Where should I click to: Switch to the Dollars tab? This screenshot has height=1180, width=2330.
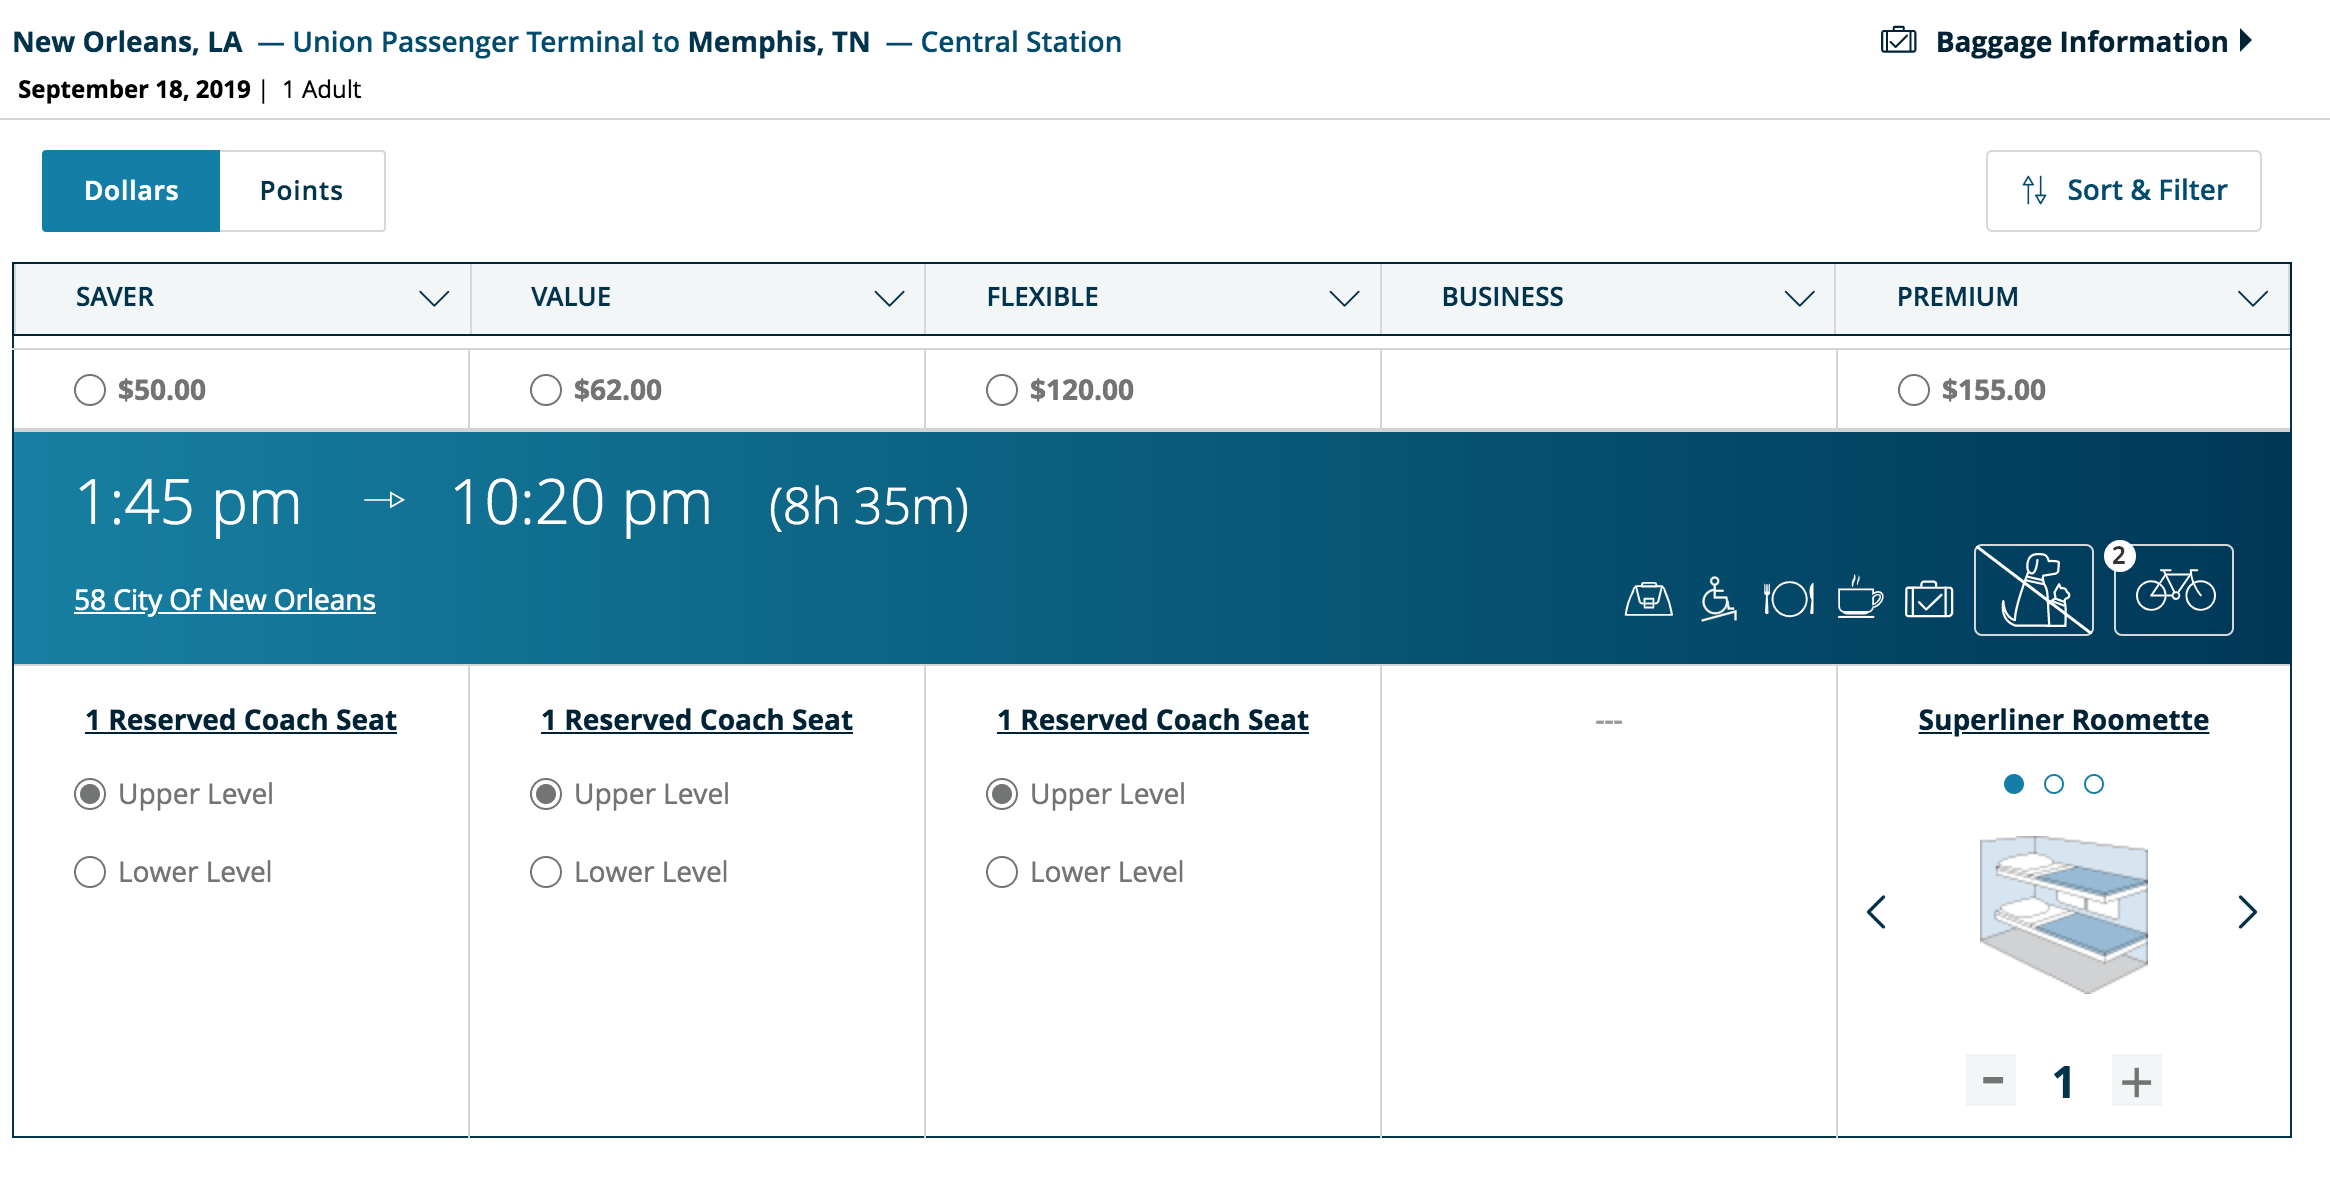point(131,191)
